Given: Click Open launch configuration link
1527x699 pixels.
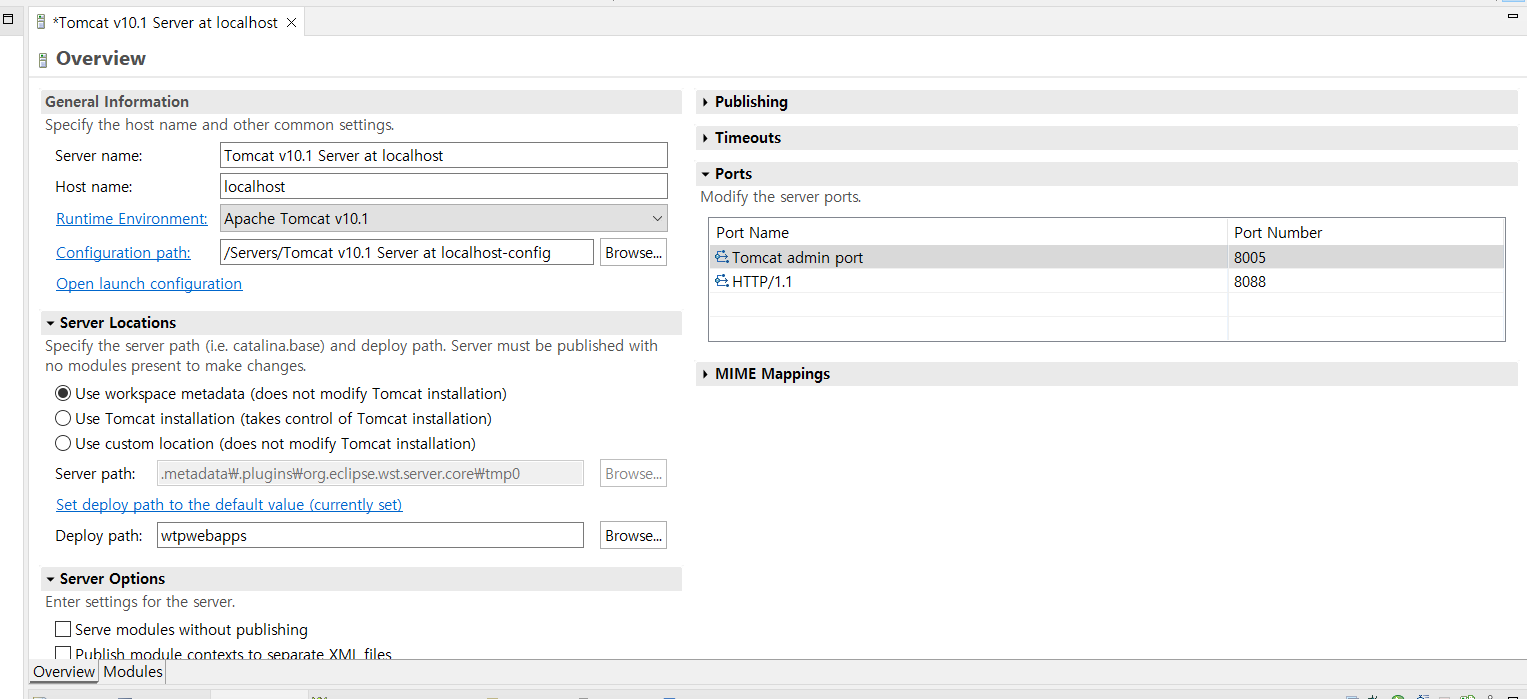Looking at the screenshot, I should click(x=149, y=284).
